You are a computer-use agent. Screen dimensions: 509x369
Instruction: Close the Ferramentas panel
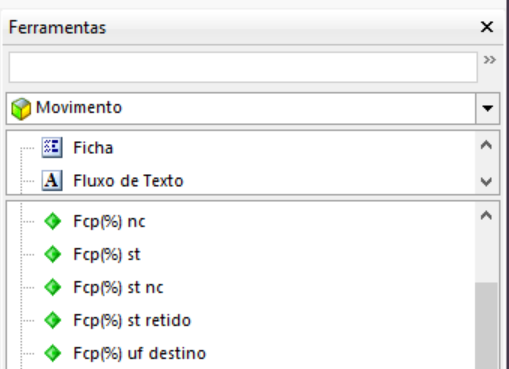[487, 27]
